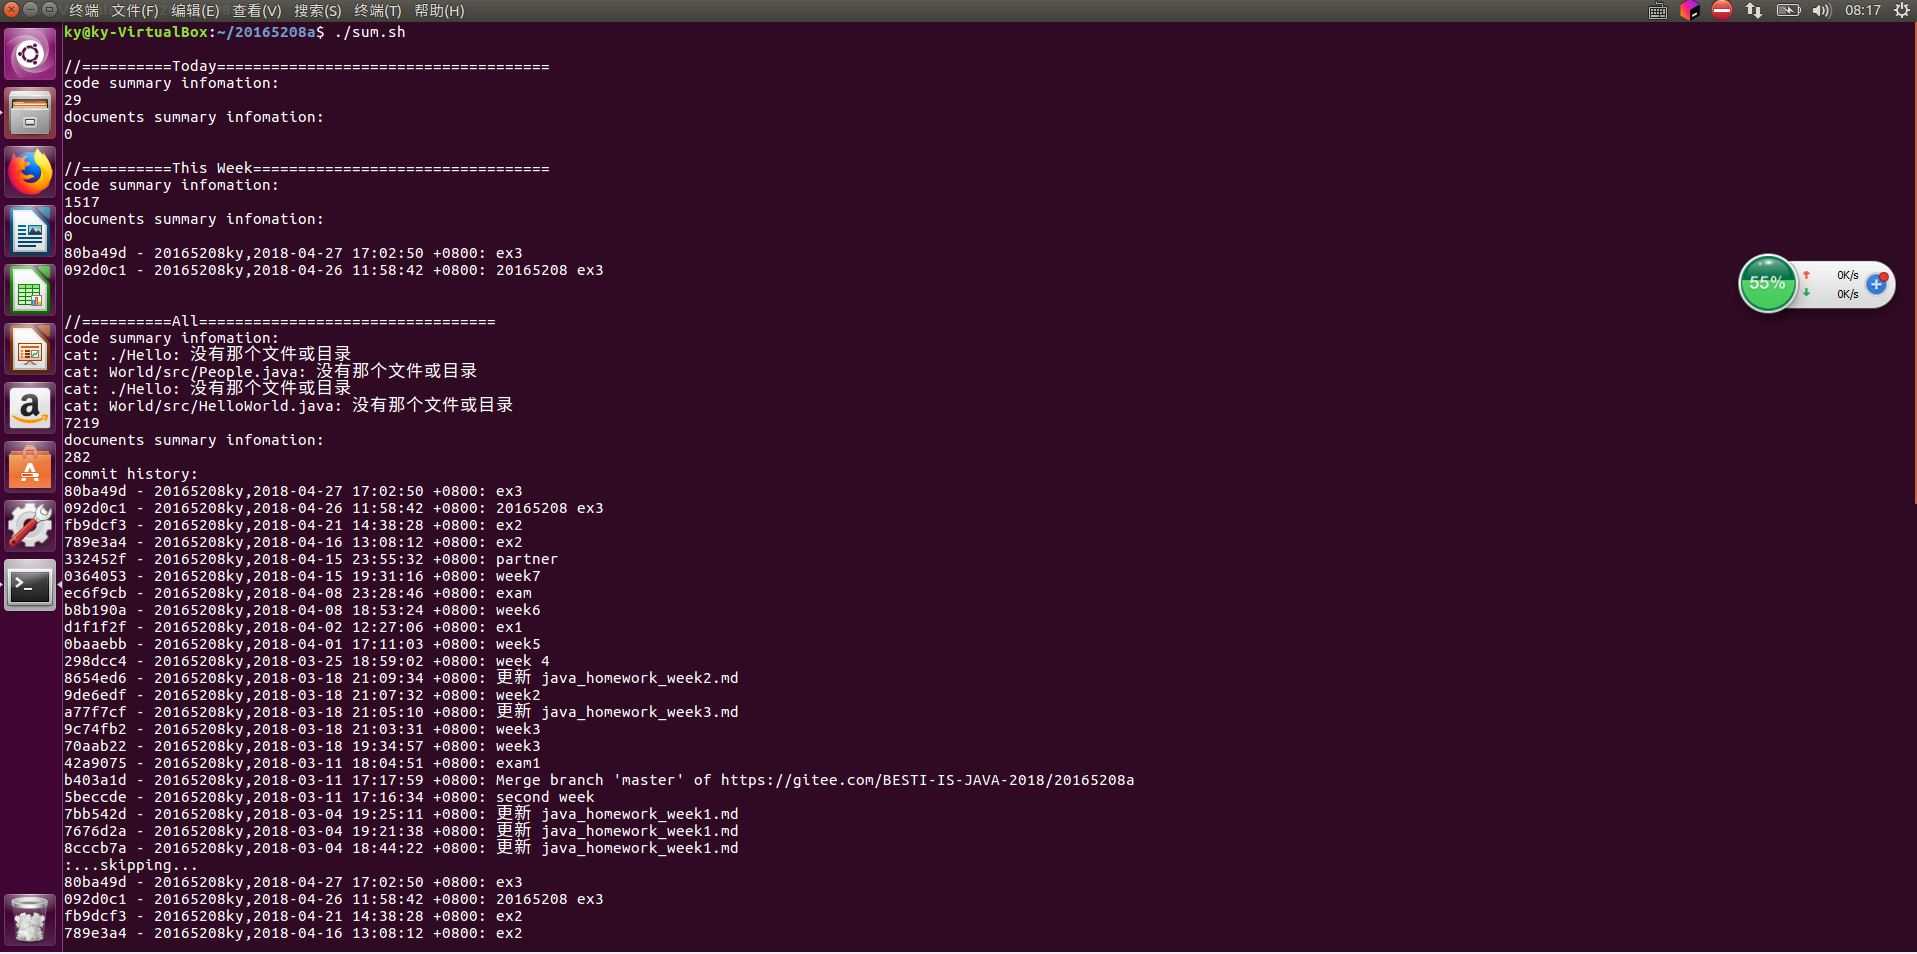1917x954 pixels.
Task: Open the Files manager from the launcher
Action: pyautogui.click(x=30, y=113)
